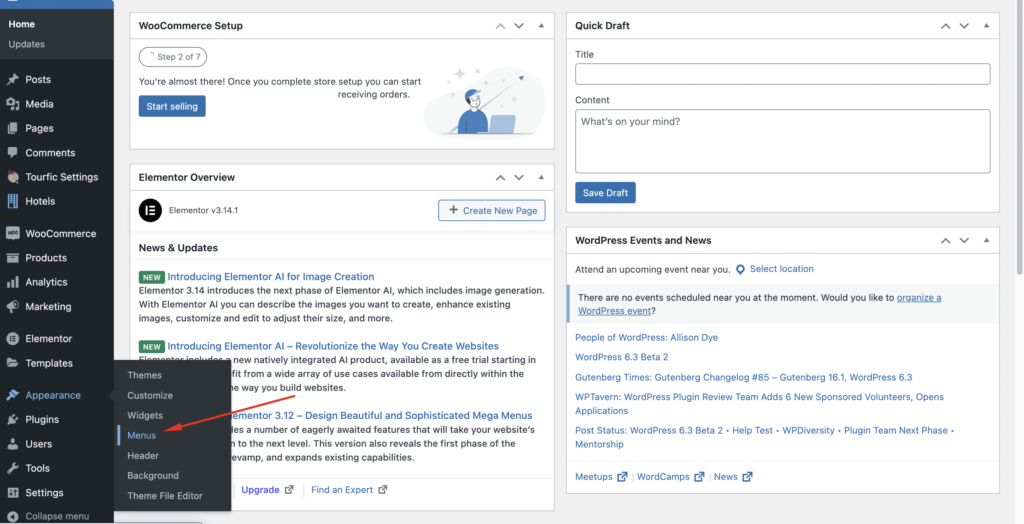
Task: Open Customize in Appearance submenu
Action: pyautogui.click(x=150, y=395)
